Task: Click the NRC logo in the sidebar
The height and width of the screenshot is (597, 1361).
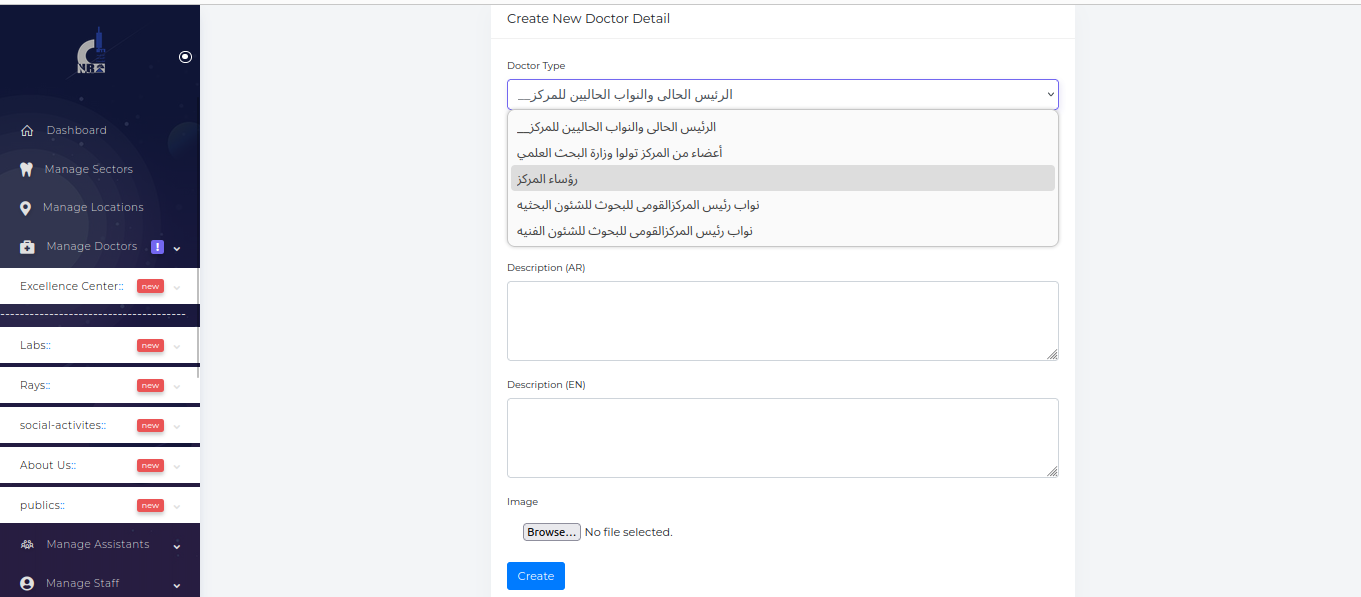Action: 91,57
